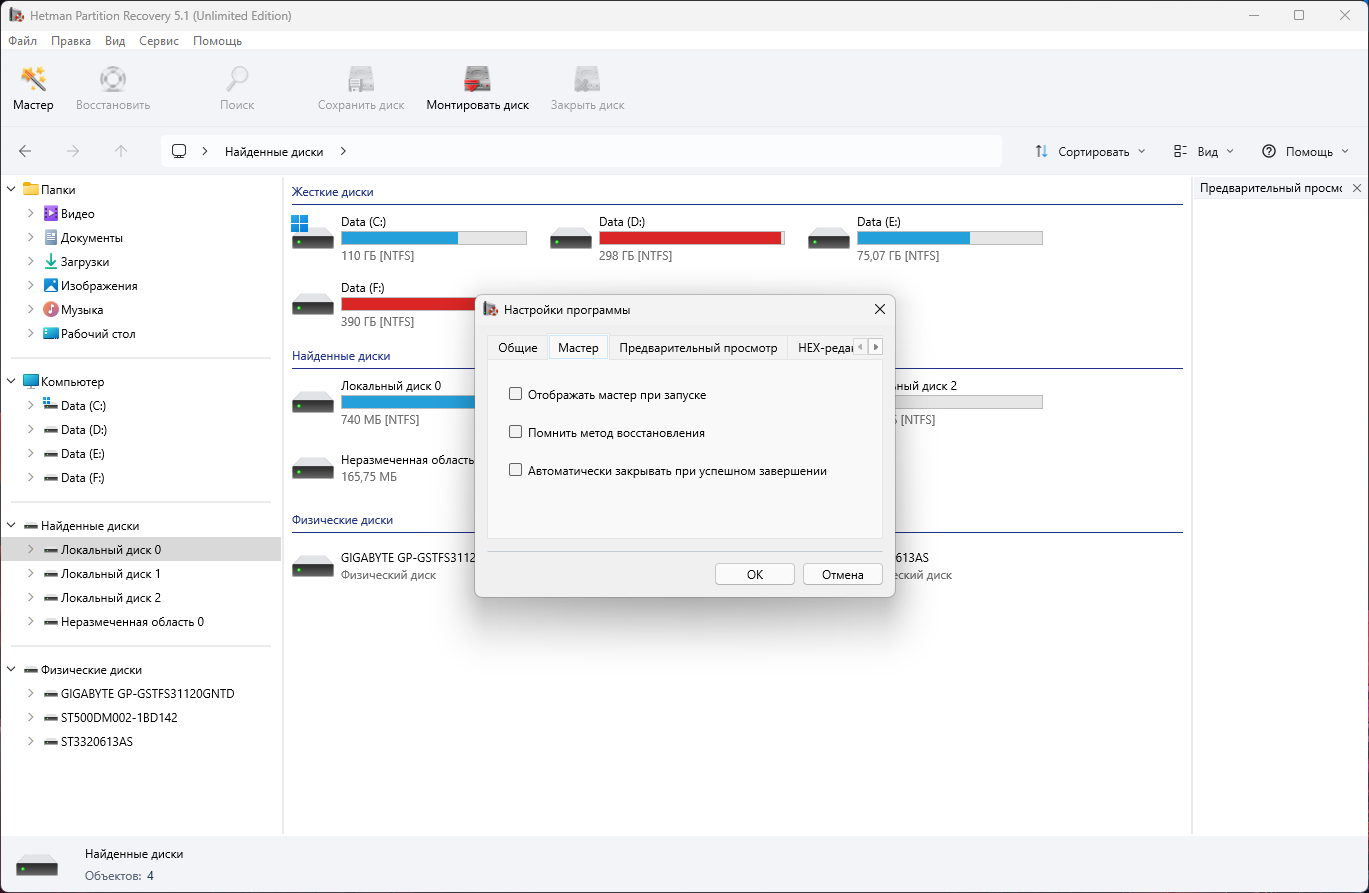Select GIGABYTE GP-GSTFS31120GNTD in tree
This screenshot has width=1369, height=893.
pos(148,693)
